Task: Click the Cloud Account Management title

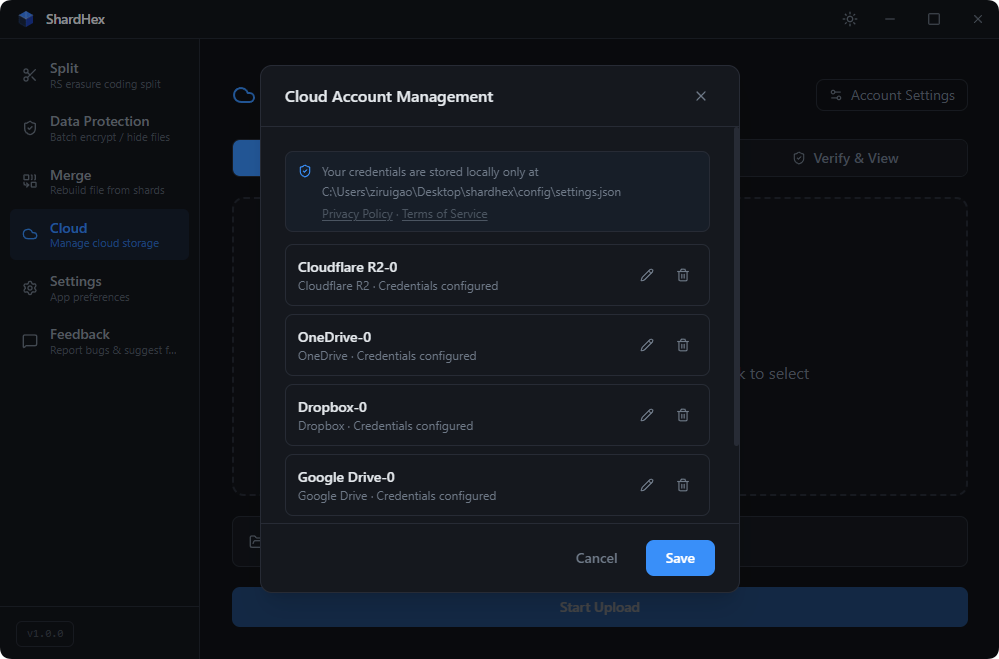Action: pos(389,96)
